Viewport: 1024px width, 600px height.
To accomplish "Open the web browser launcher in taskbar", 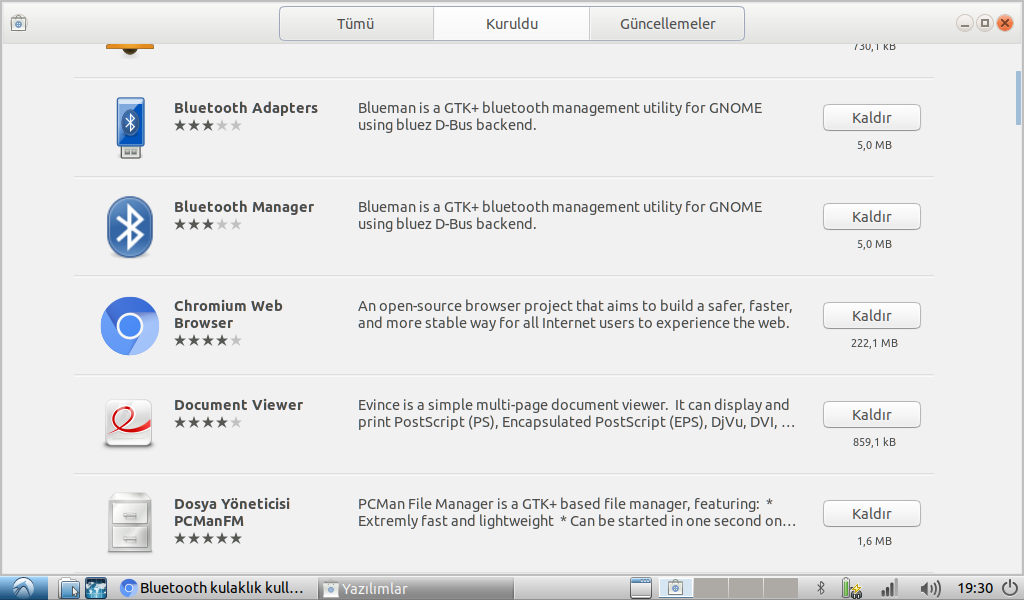I will (96, 588).
